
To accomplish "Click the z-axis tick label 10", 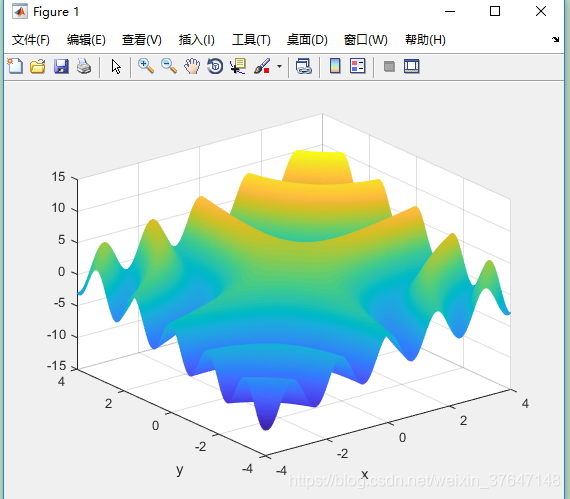I will click(x=58, y=208).
